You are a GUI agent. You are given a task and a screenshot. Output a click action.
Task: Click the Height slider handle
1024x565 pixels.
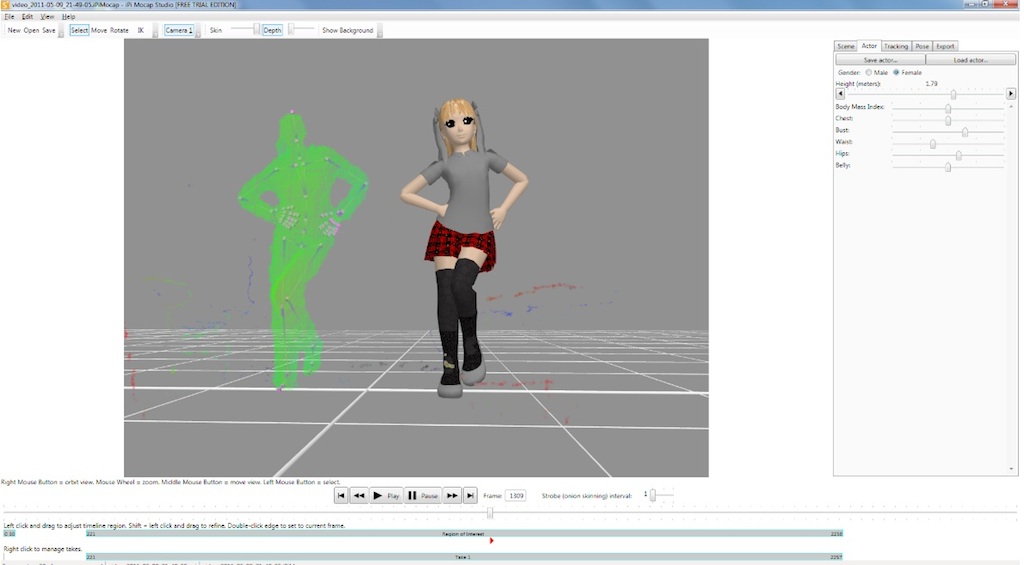tap(953, 95)
